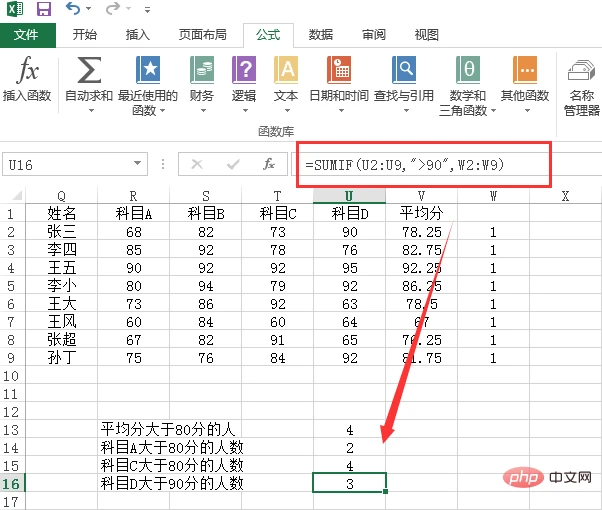Select the 科目B header cell
Image resolution: width=602 pixels, height=510 pixels.
point(205,214)
